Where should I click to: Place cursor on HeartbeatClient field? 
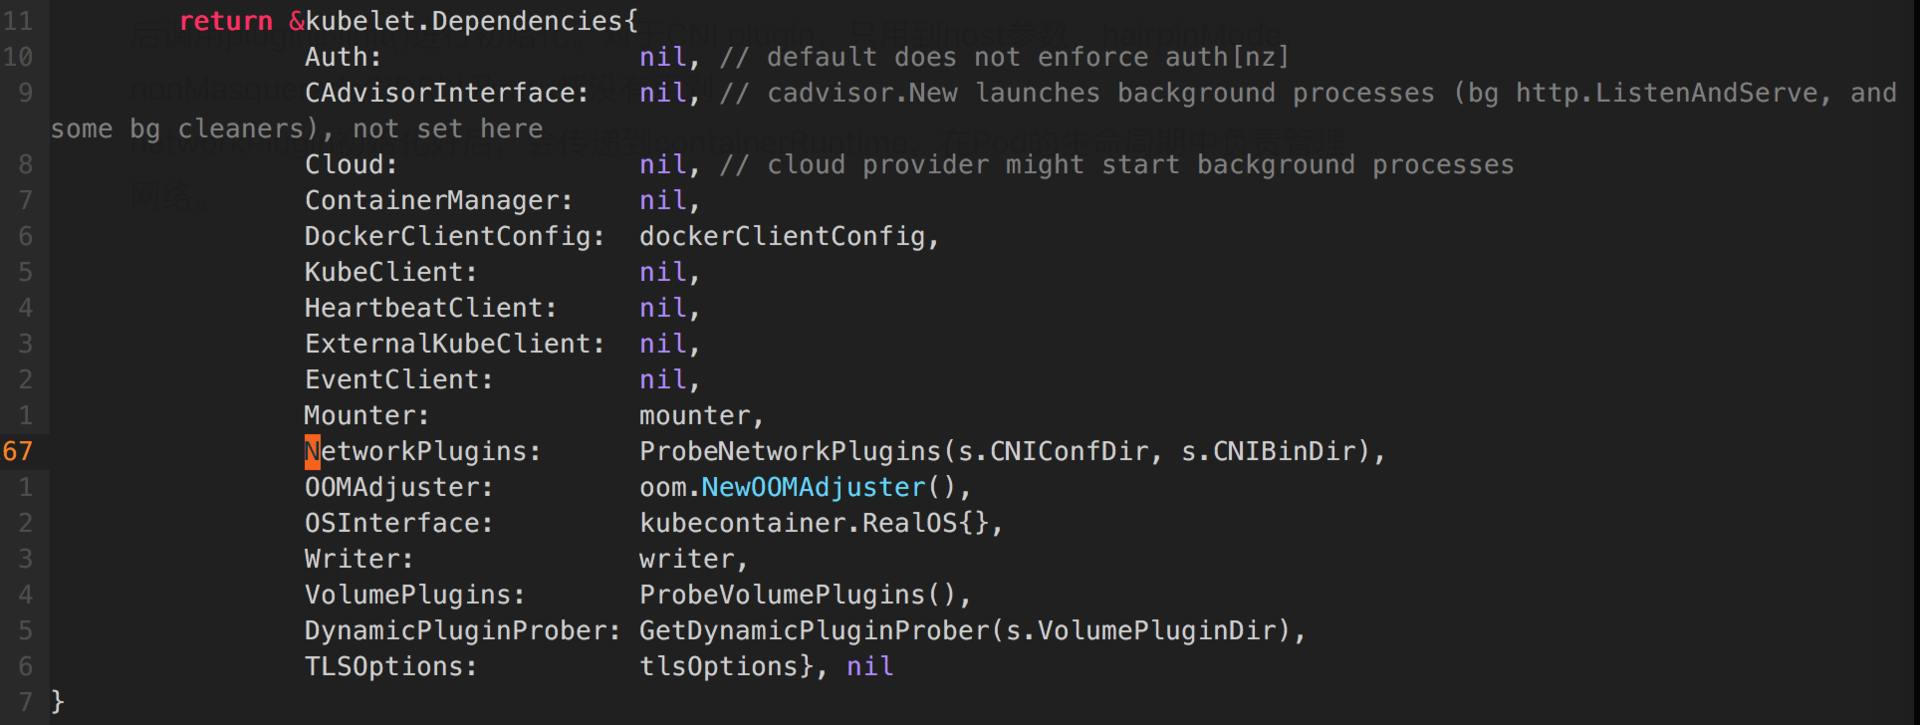pos(430,308)
